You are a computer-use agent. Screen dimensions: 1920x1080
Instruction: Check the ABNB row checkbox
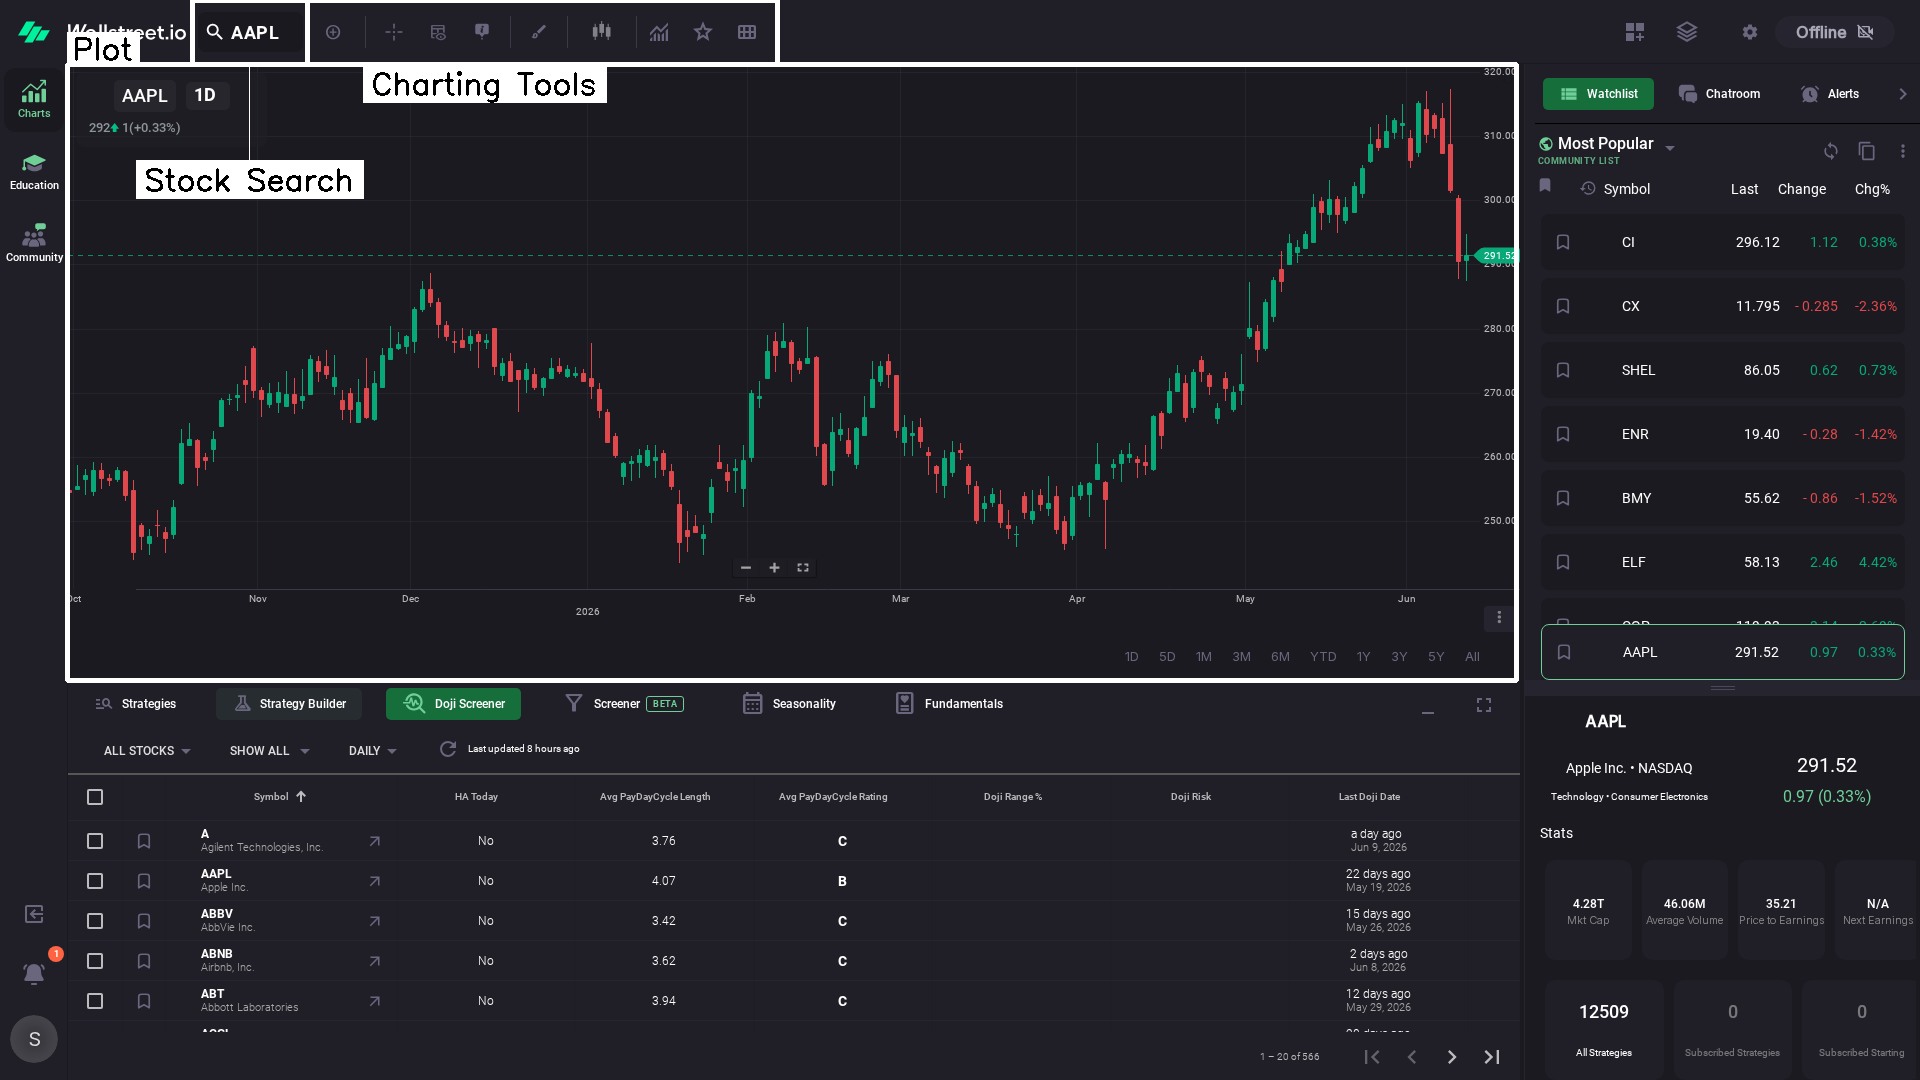coord(95,961)
